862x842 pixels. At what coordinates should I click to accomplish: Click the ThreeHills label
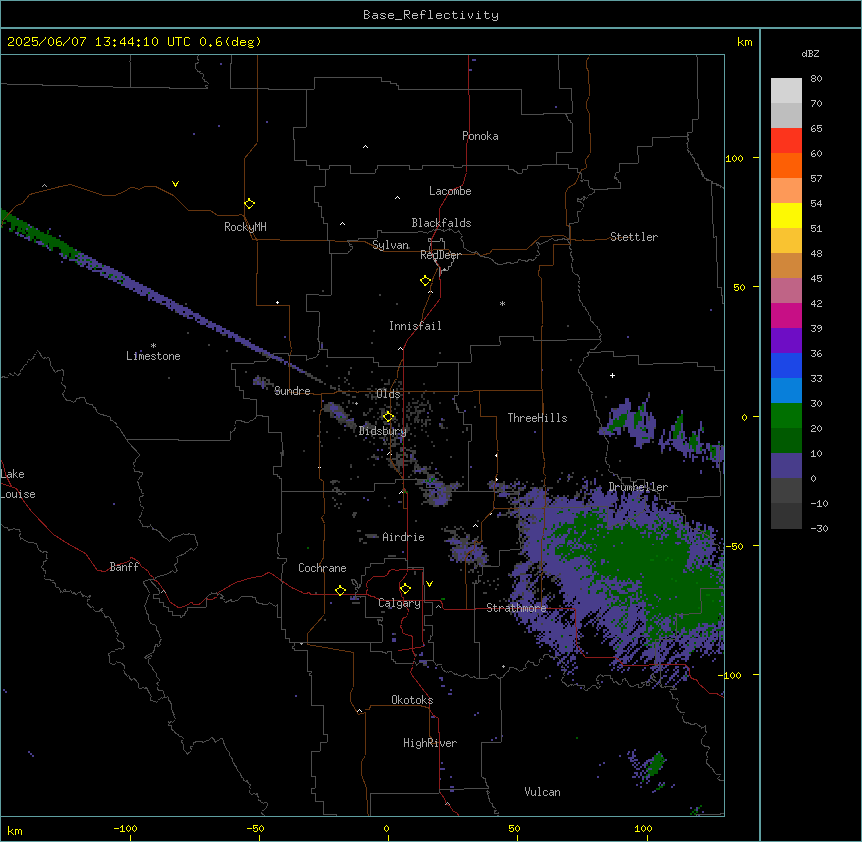click(x=537, y=418)
